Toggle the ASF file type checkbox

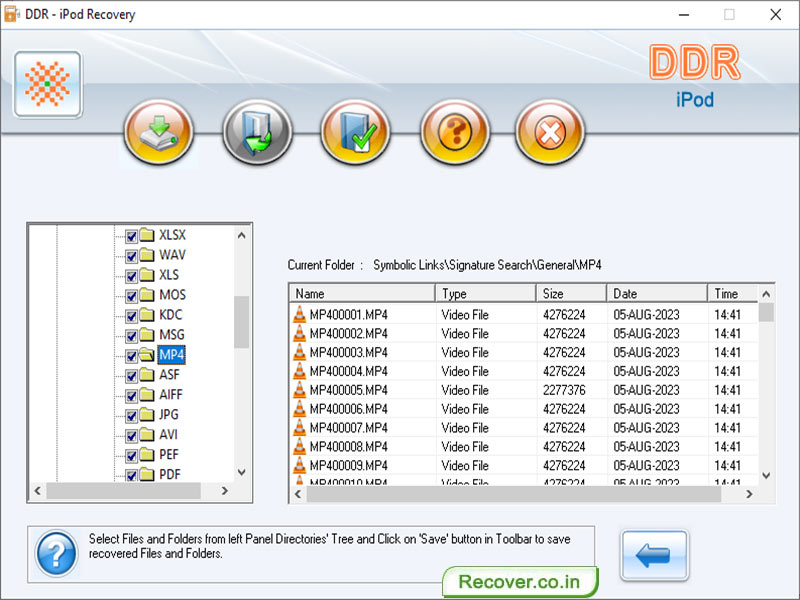click(132, 375)
